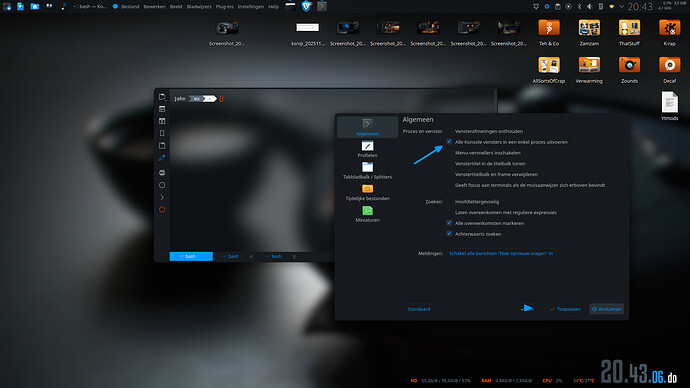This screenshot has height=388, width=690.
Task: Open the ThatStuff desktop folder
Action: point(629,33)
